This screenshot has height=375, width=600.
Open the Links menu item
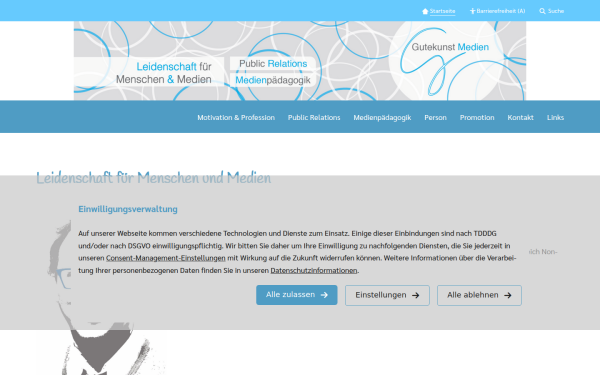pyautogui.click(x=555, y=117)
